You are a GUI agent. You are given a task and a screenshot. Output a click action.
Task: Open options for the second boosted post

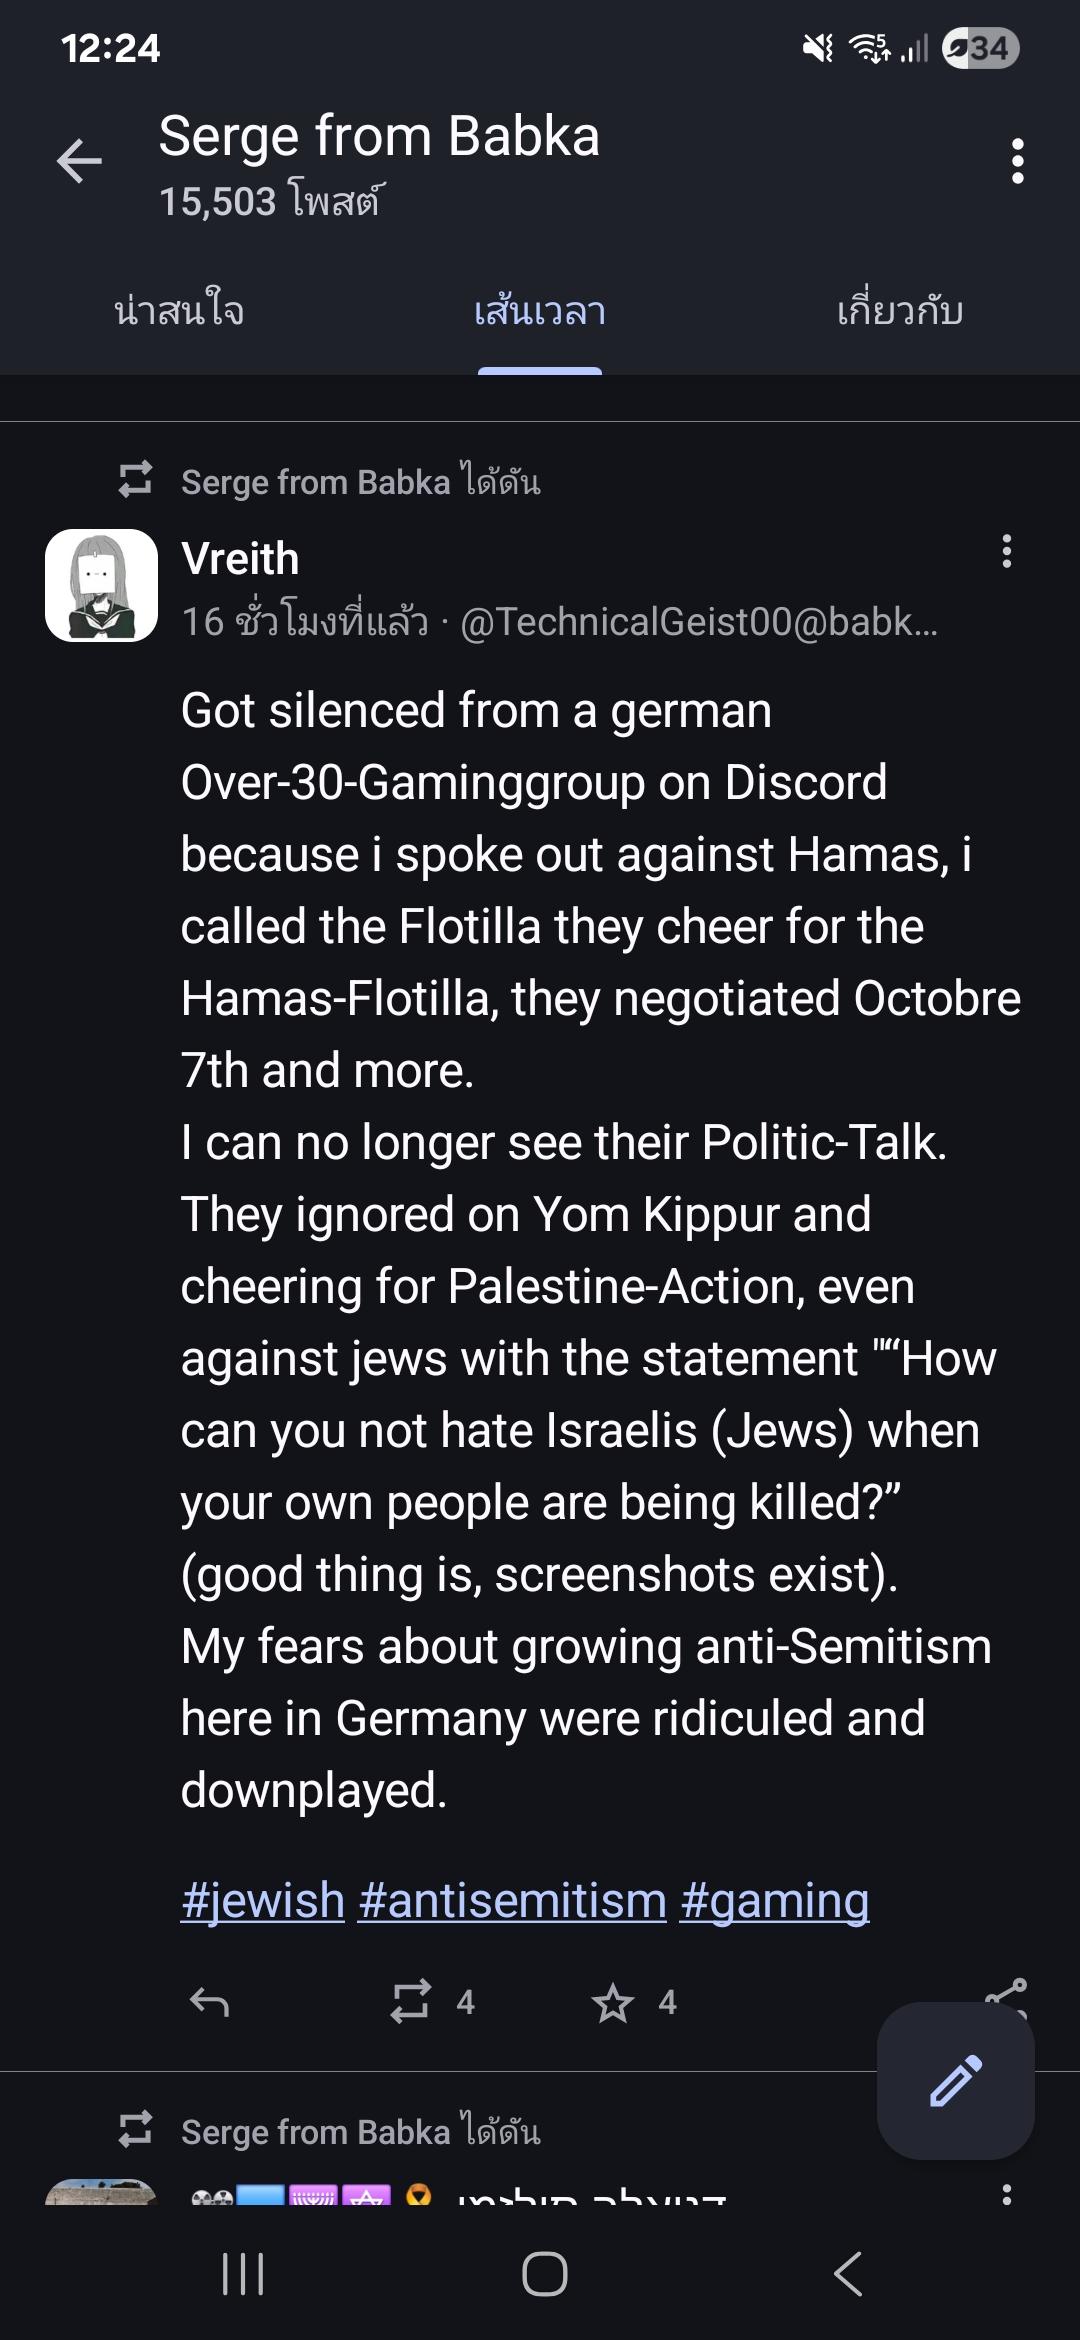[1006, 2192]
